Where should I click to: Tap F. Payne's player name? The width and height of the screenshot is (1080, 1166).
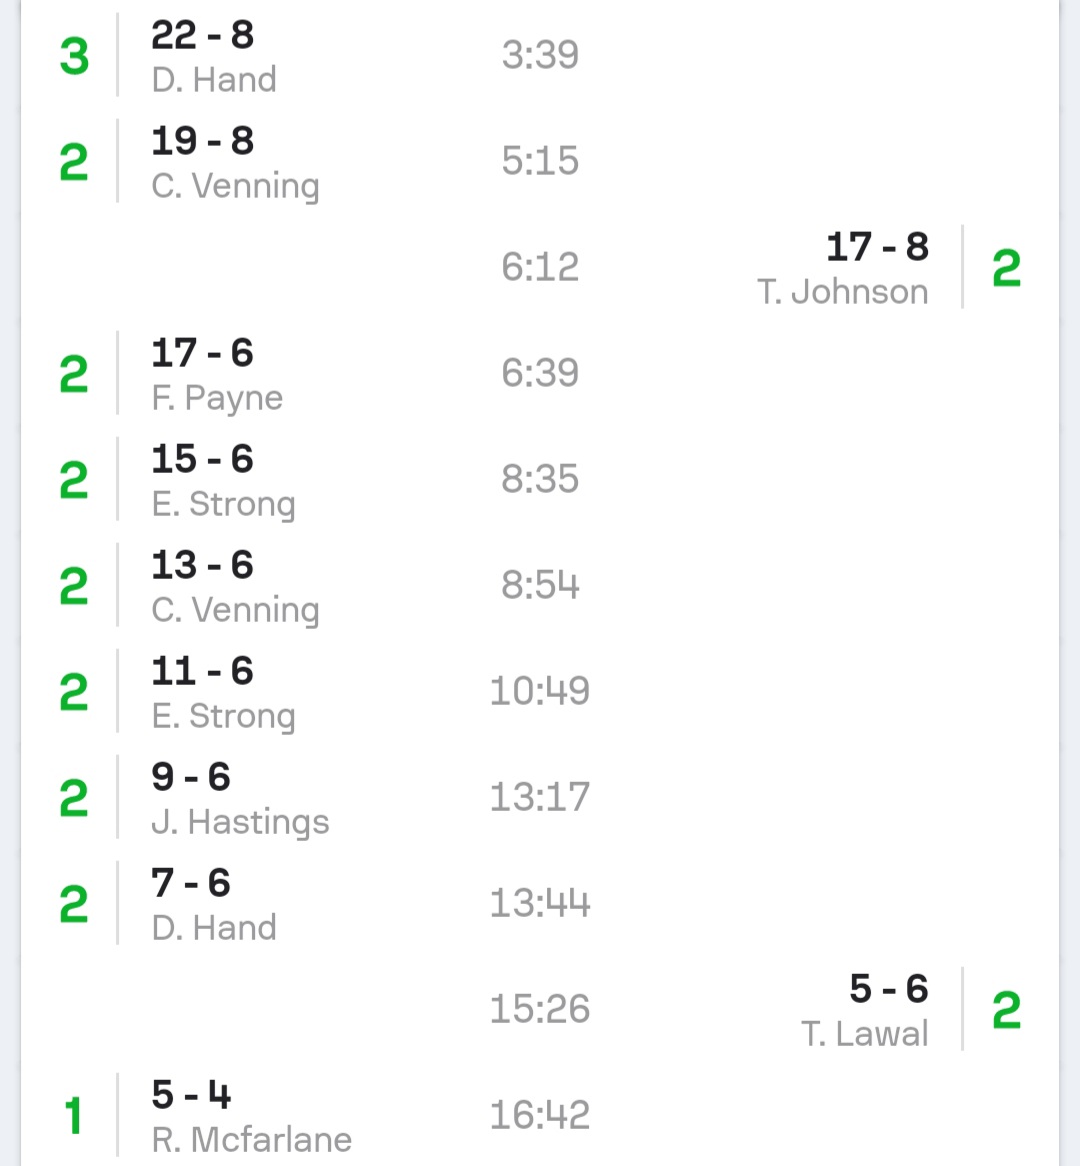click(217, 398)
